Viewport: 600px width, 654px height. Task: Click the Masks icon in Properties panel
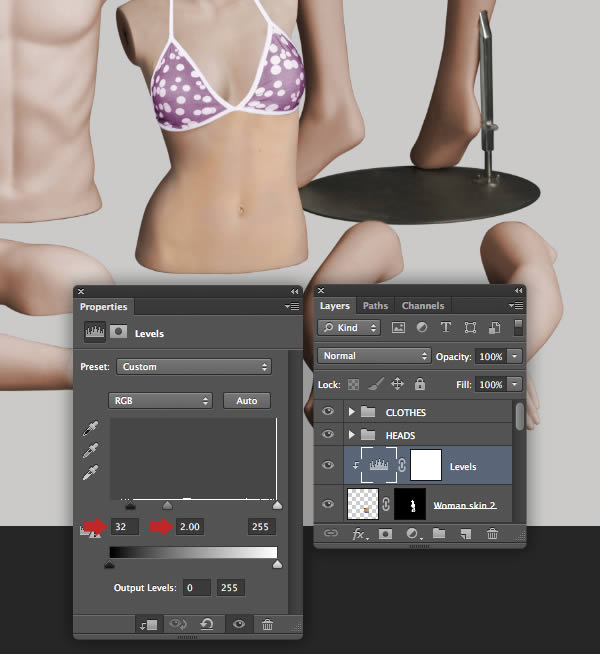tap(118, 333)
